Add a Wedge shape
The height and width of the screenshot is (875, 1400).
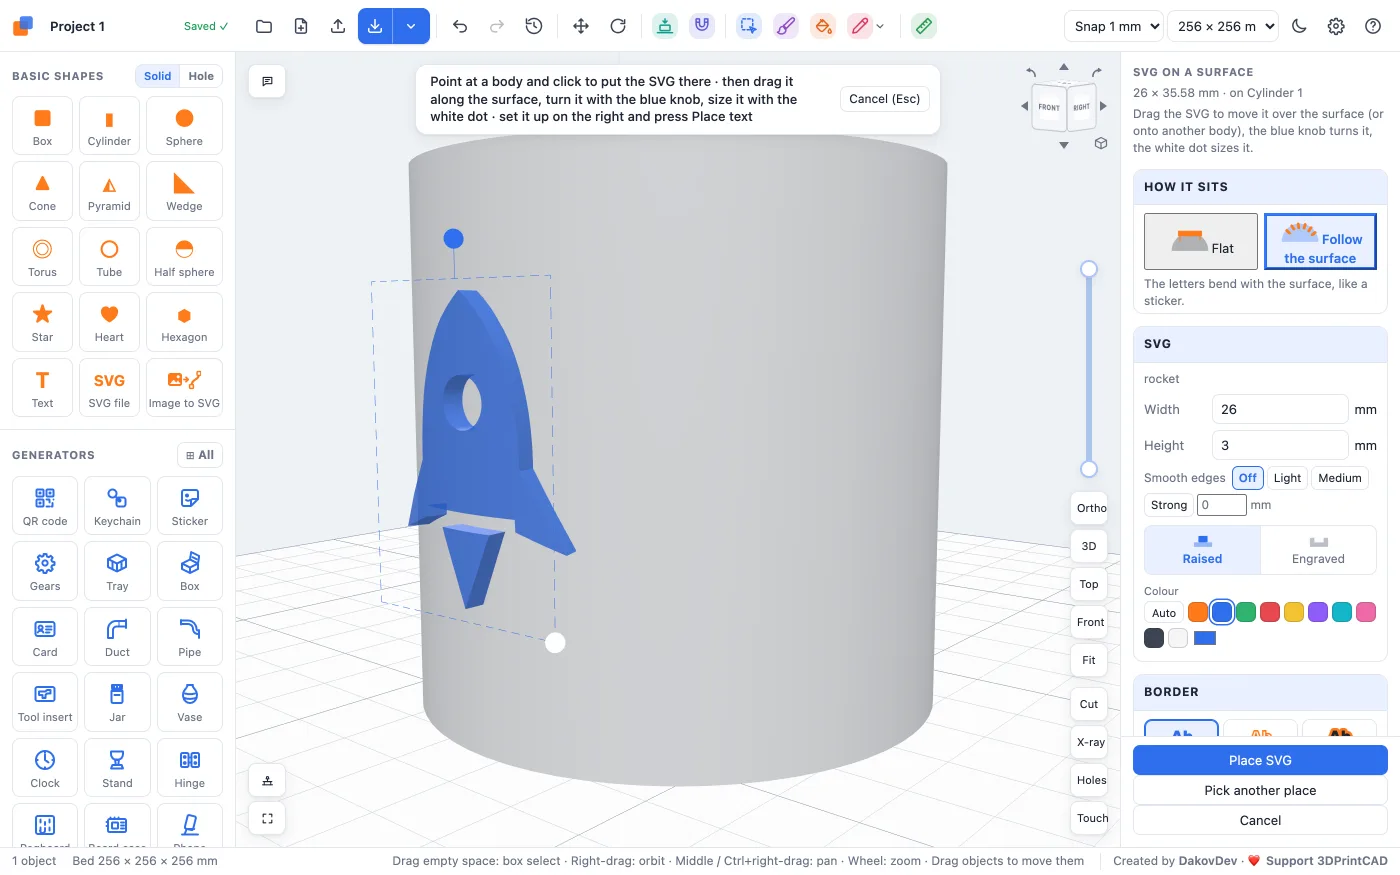184,191
